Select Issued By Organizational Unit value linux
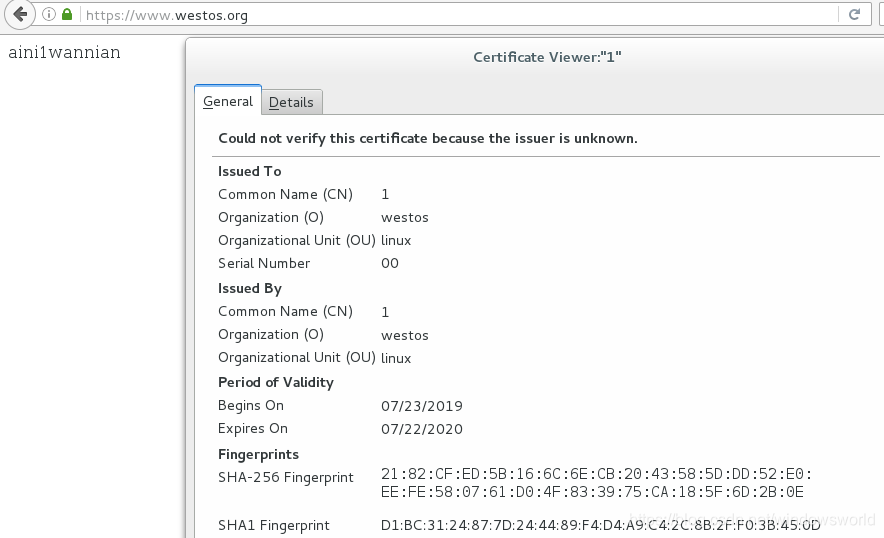 click(x=396, y=358)
